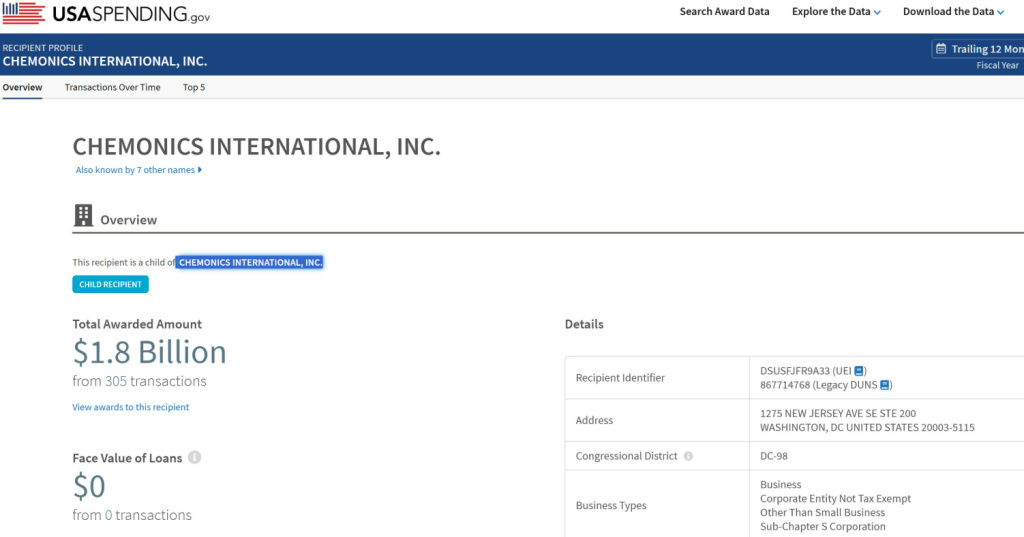Copy the UEI recipient identifier
Viewport: 1024px width, 537px height.
(859, 371)
